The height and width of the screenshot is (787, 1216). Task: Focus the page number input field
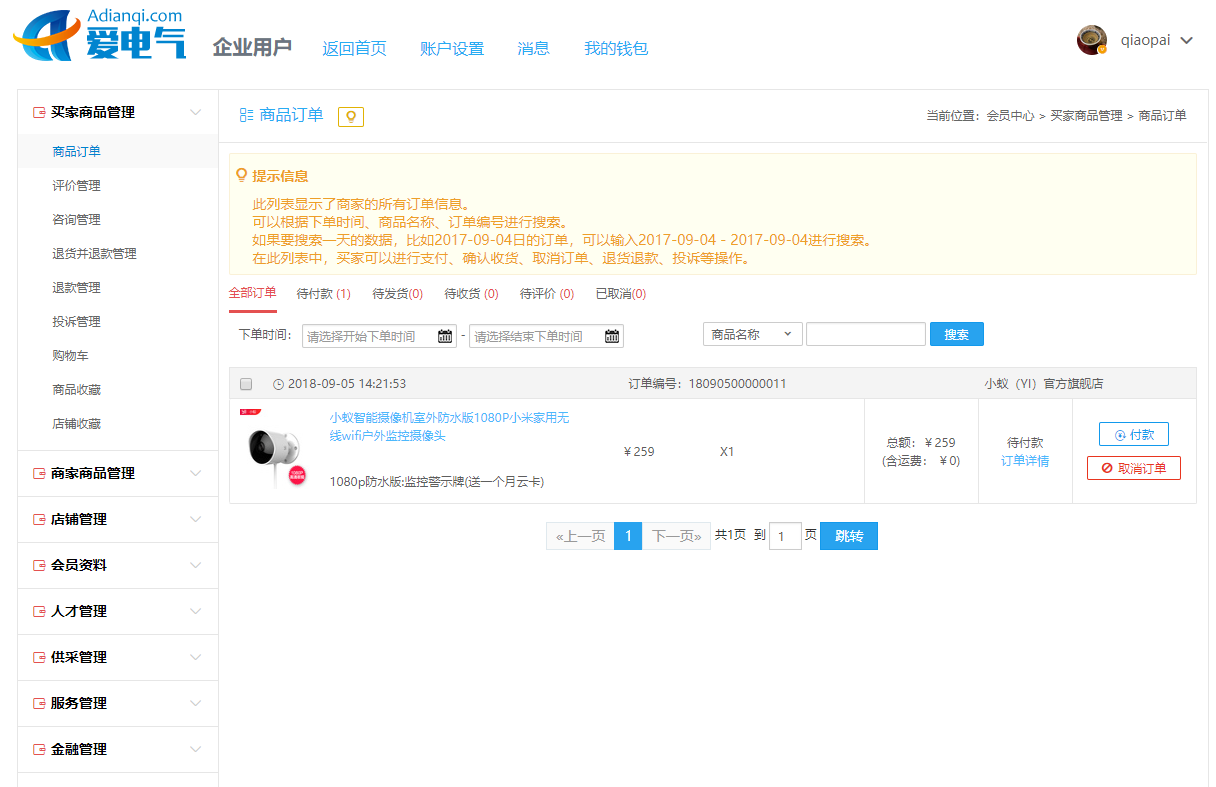pyautogui.click(x=785, y=536)
